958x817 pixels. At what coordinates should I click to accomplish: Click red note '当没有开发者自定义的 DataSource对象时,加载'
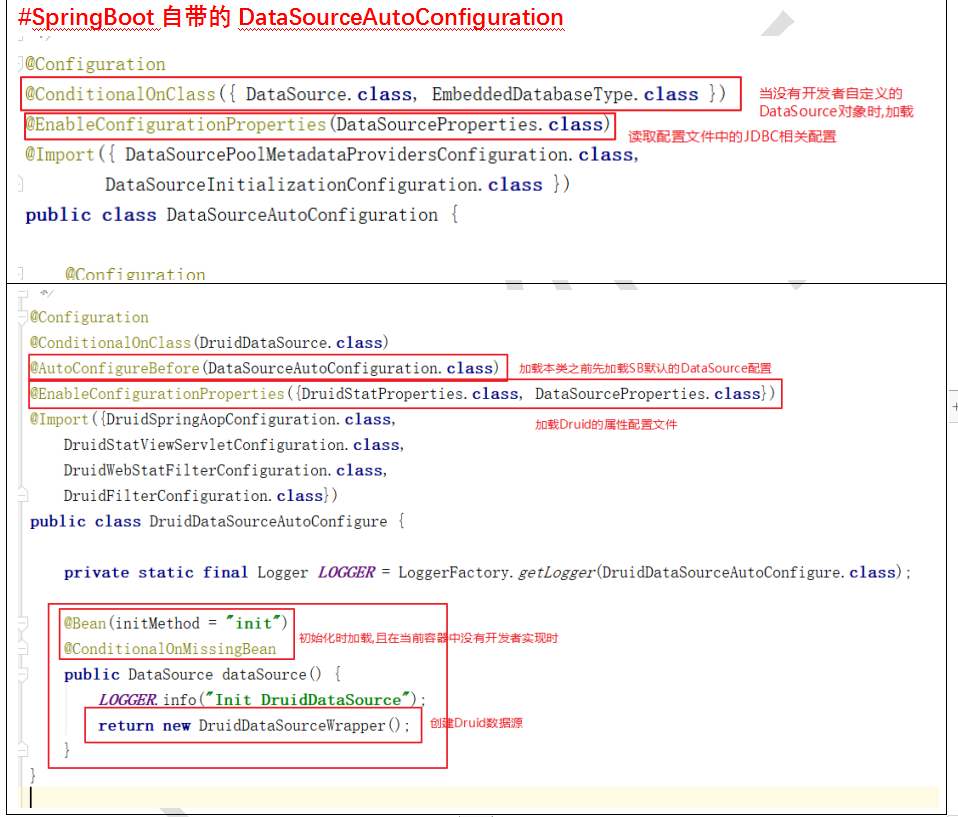[x=836, y=102]
